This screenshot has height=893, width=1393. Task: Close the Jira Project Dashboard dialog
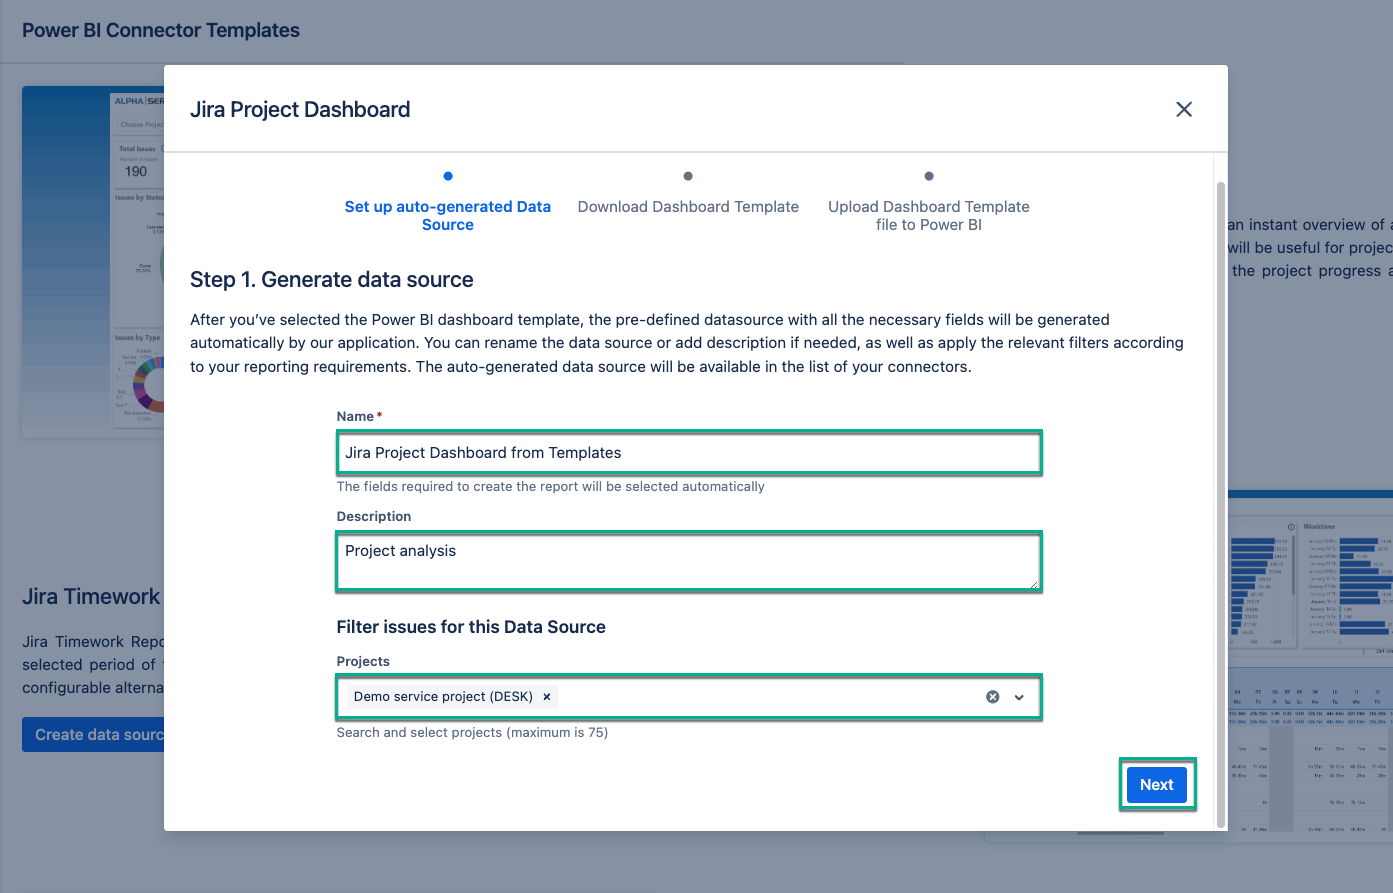pyautogui.click(x=1183, y=109)
